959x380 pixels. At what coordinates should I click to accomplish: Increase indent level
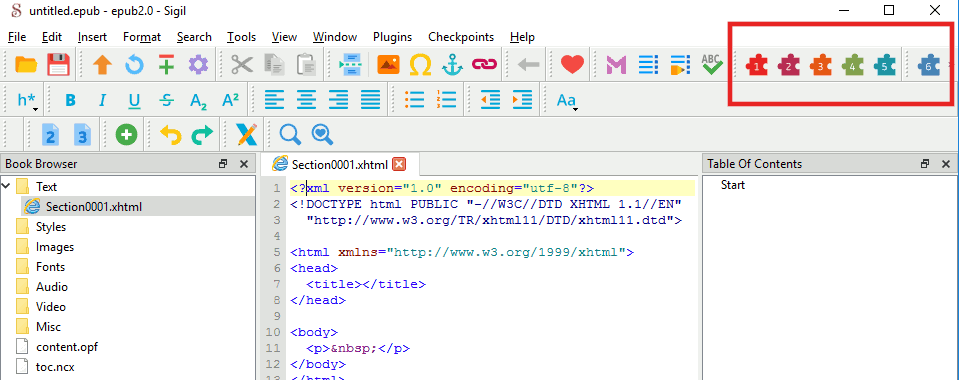point(522,100)
